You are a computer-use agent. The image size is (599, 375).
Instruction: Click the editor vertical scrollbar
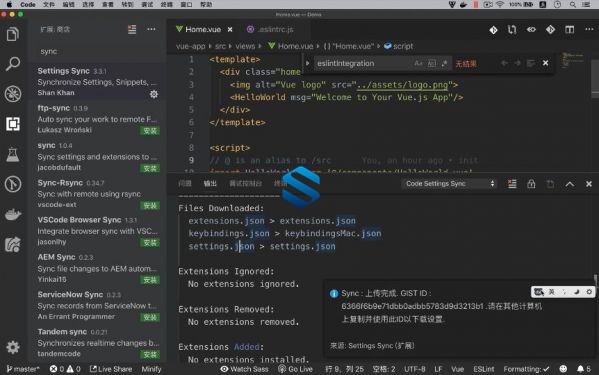[x=595, y=79]
